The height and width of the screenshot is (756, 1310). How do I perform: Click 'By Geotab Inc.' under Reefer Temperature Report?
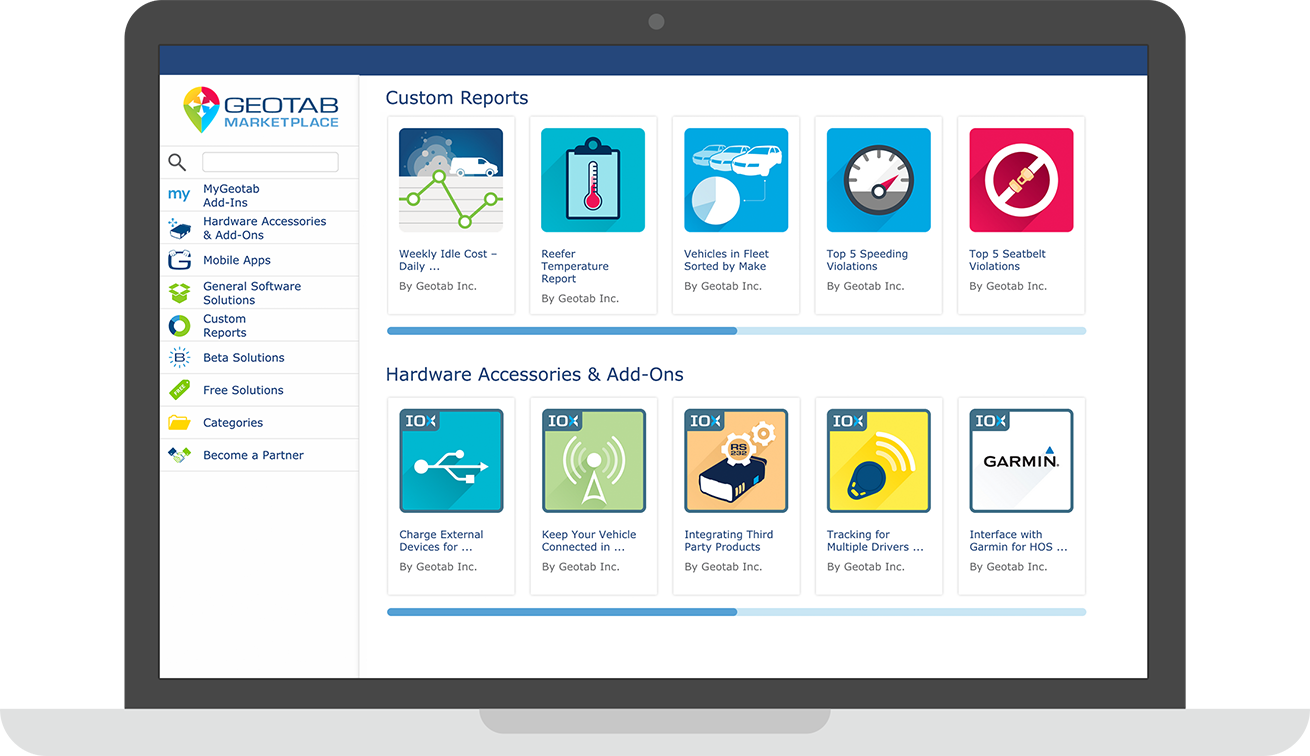[x=580, y=299]
